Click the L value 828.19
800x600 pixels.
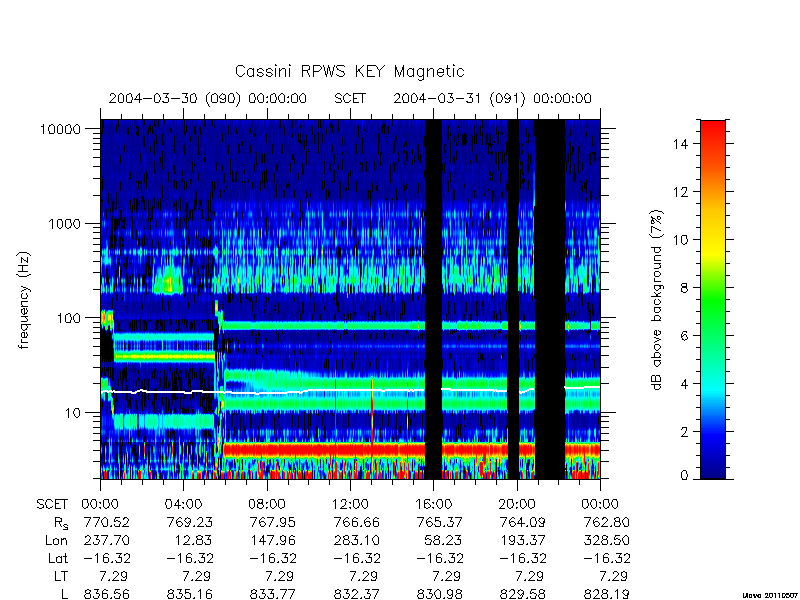[x=606, y=594]
